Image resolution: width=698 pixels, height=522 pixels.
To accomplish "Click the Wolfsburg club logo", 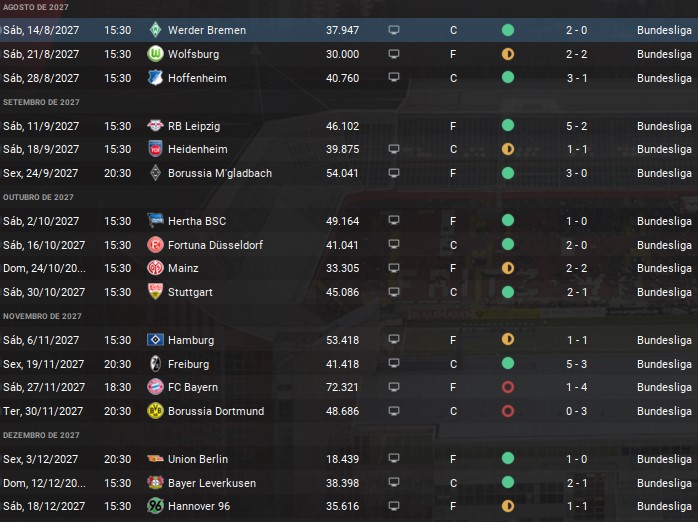I will click(155, 54).
